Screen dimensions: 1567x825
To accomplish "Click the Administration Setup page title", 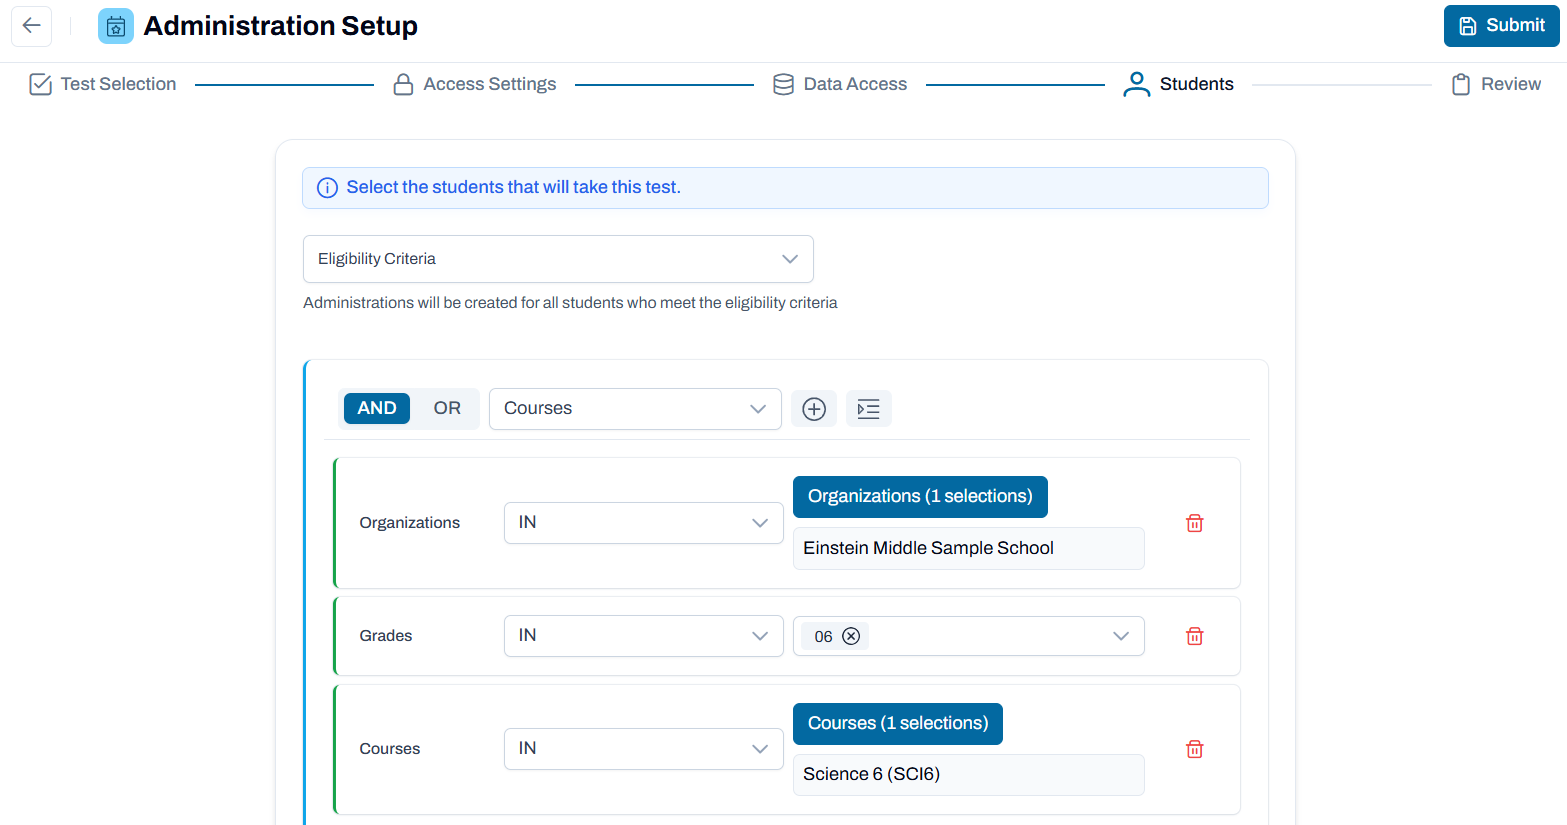I will (x=281, y=26).
